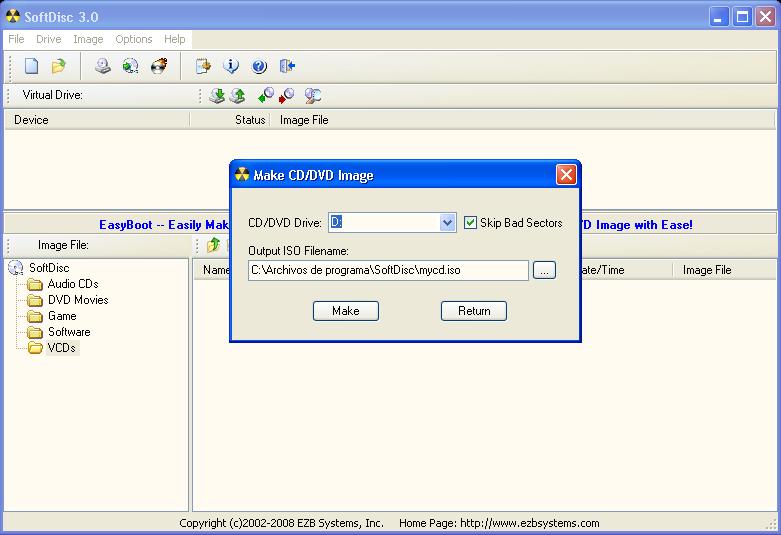Select the Audio CDs folder in tree
781x535 pixels.
coord(73,284)
